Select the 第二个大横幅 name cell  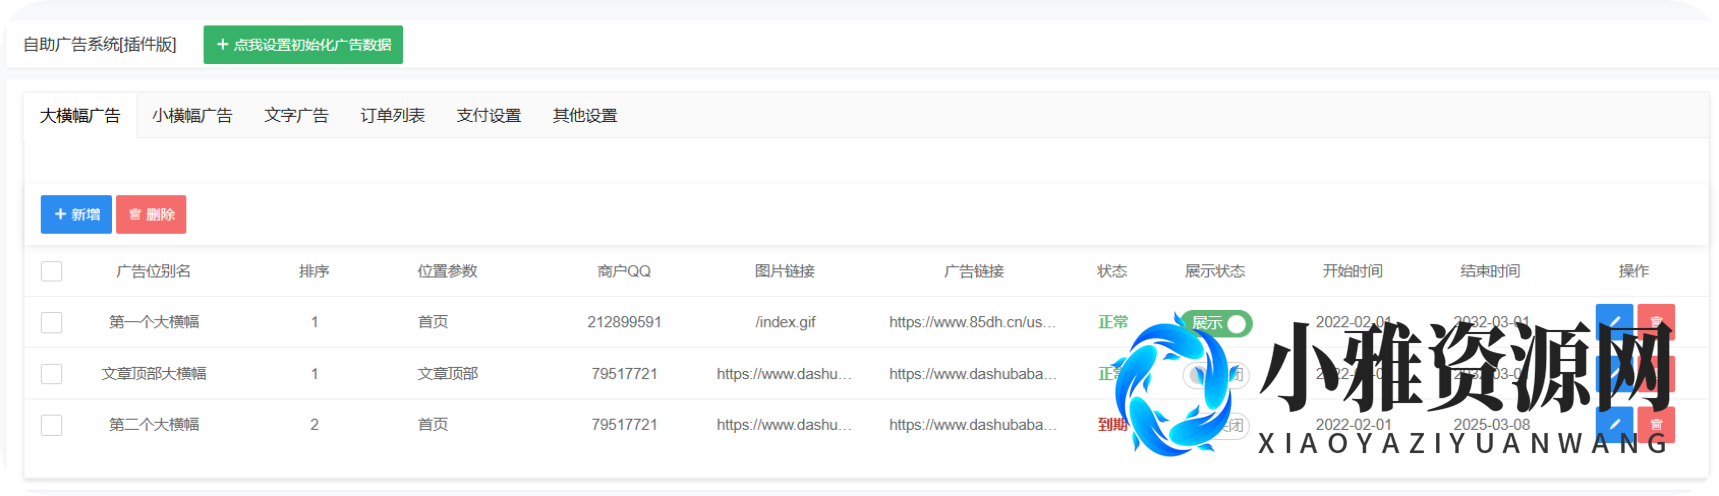click(154, 425)
